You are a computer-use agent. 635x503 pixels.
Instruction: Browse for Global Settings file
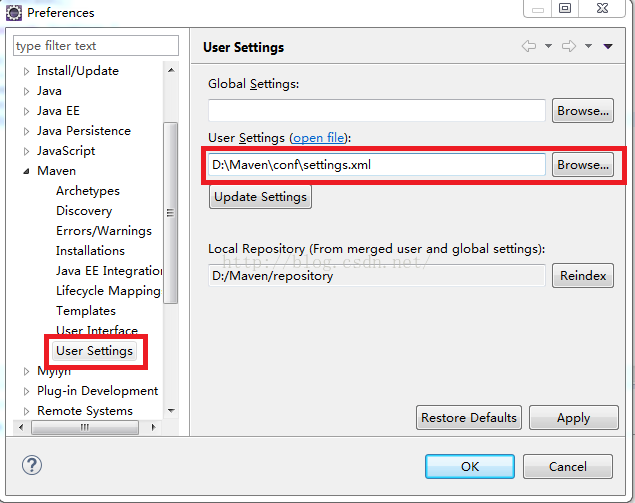(x=583, y=111)
